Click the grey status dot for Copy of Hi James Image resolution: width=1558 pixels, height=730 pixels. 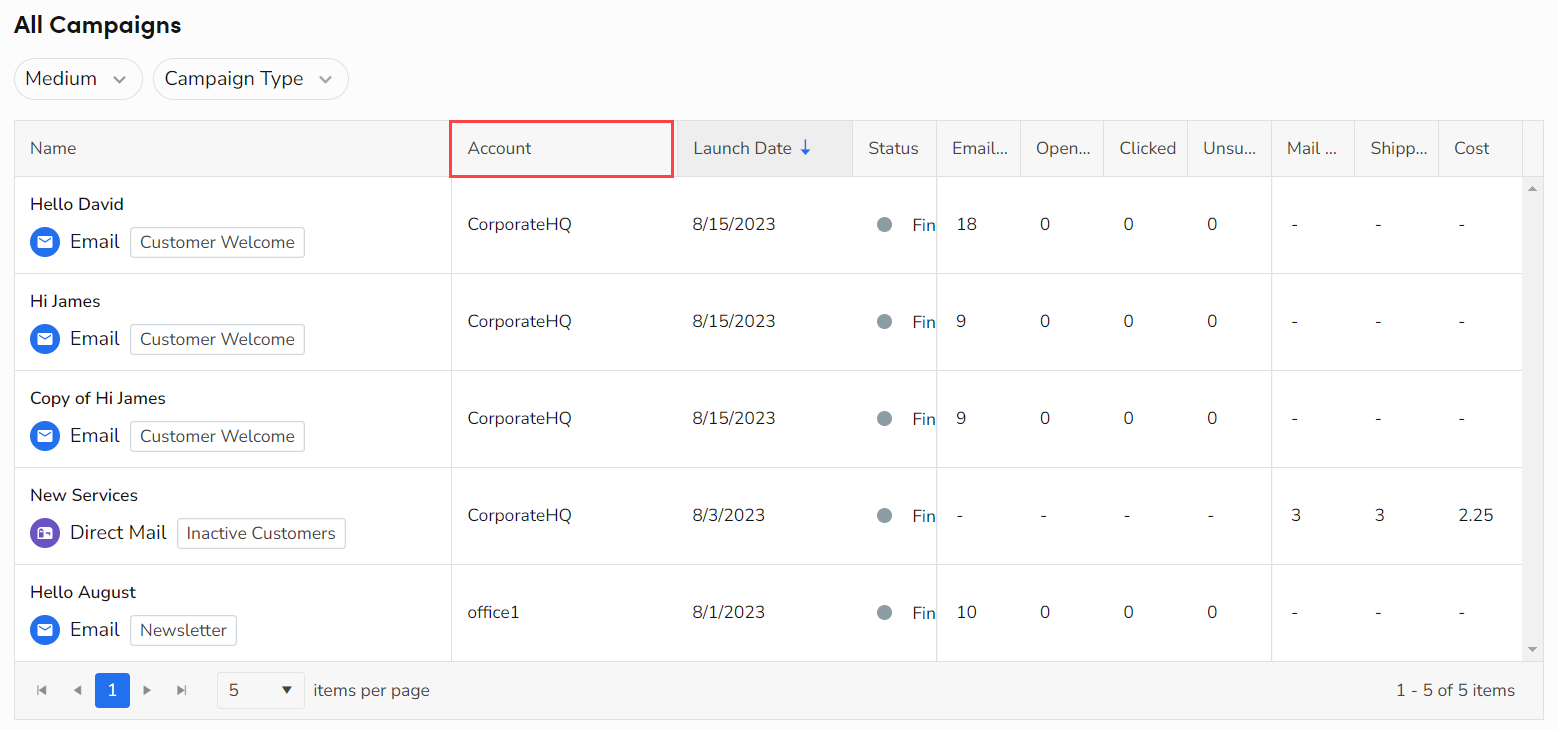pyautogui.click(x=884, y=419)
